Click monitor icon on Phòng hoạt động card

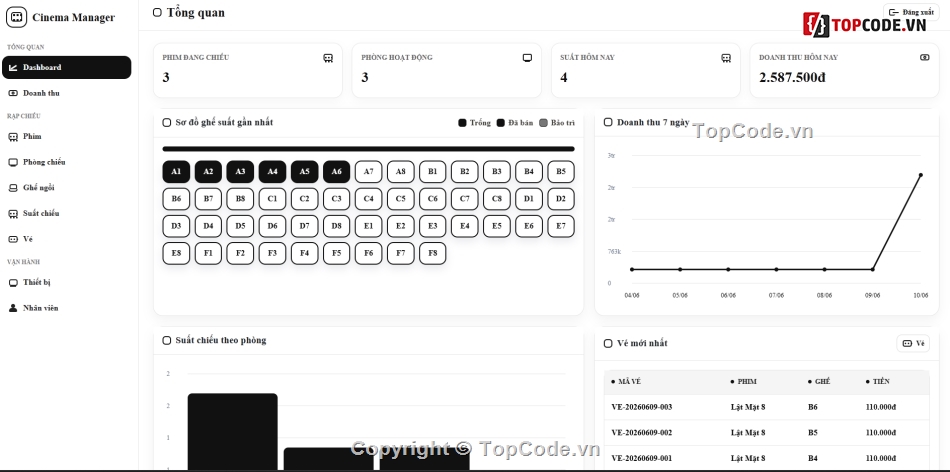527,58
